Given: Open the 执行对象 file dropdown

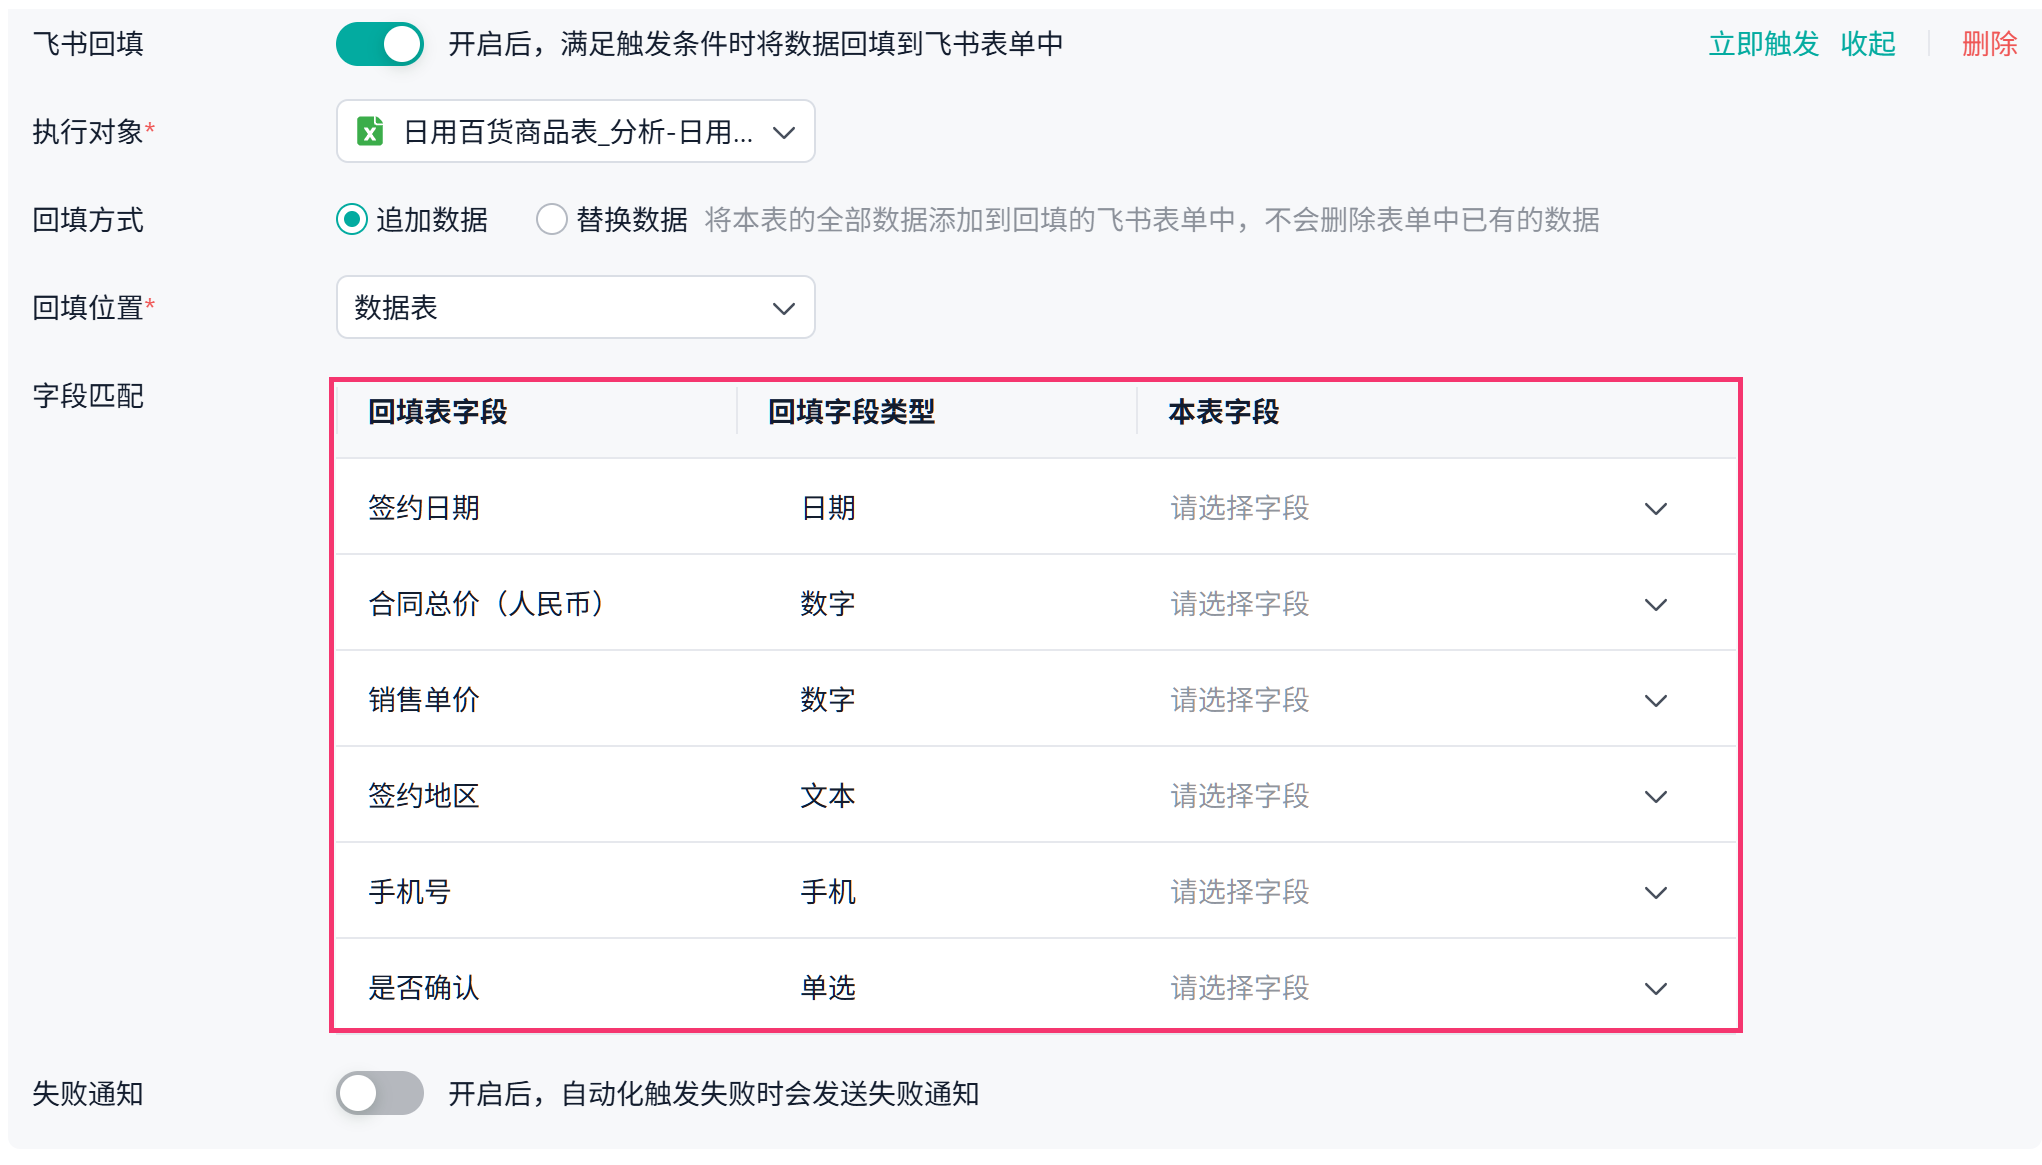Looking at the screenshot, I should [x=576, y=131].
